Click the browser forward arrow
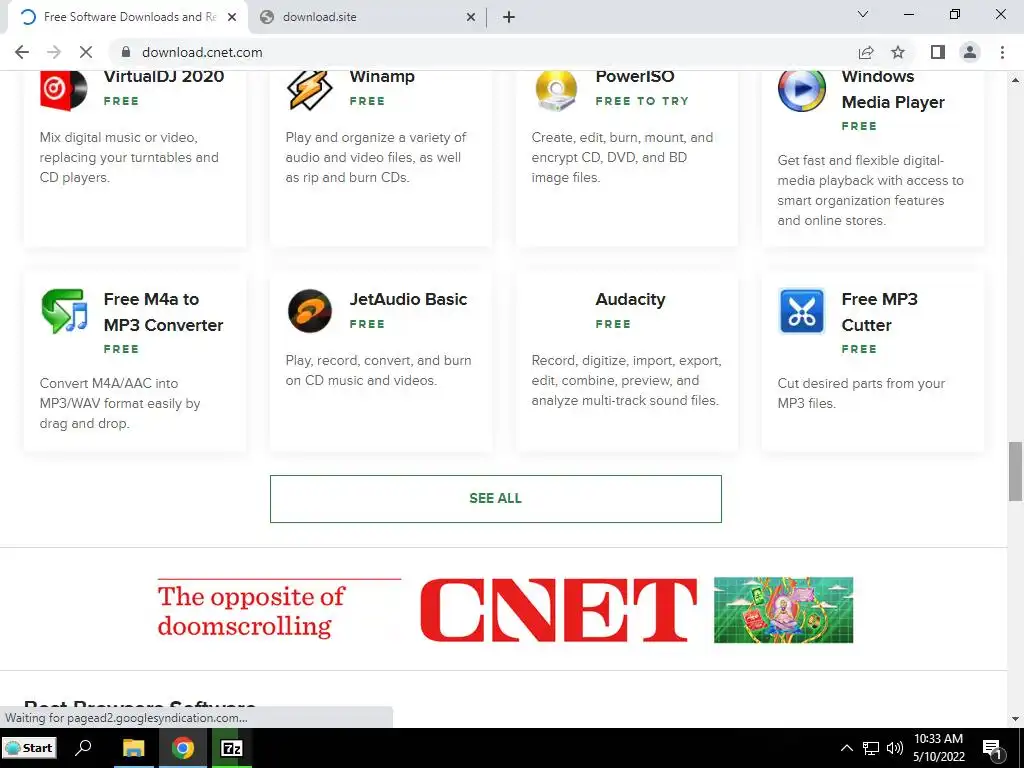Image resolution: width=1024 pixels, height=768 pixels. [54, 52]
